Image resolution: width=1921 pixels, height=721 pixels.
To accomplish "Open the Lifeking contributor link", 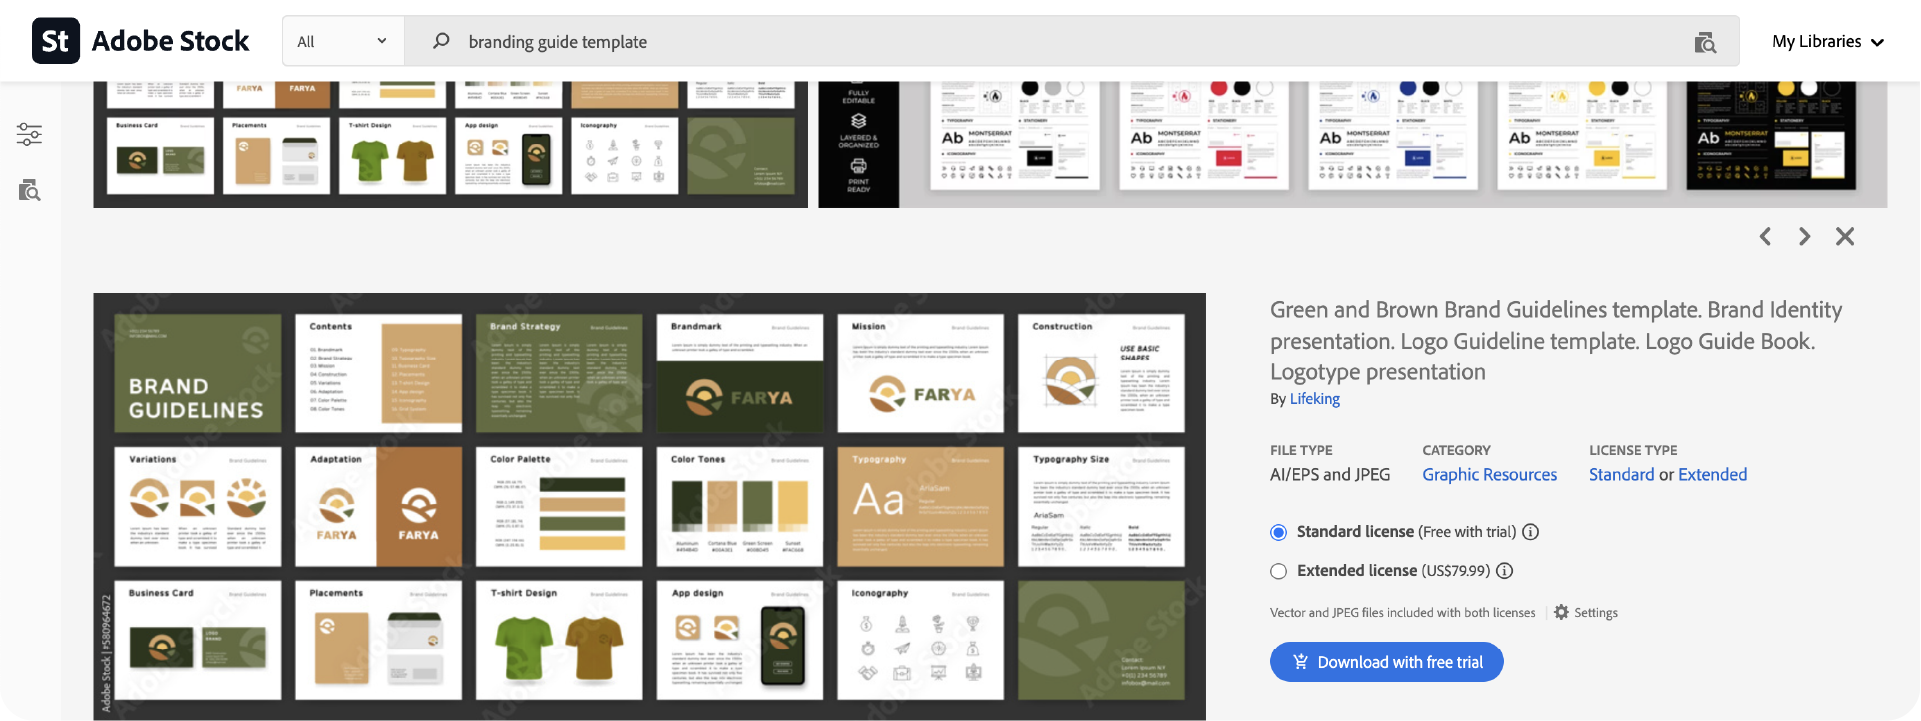I will 1314,398.
